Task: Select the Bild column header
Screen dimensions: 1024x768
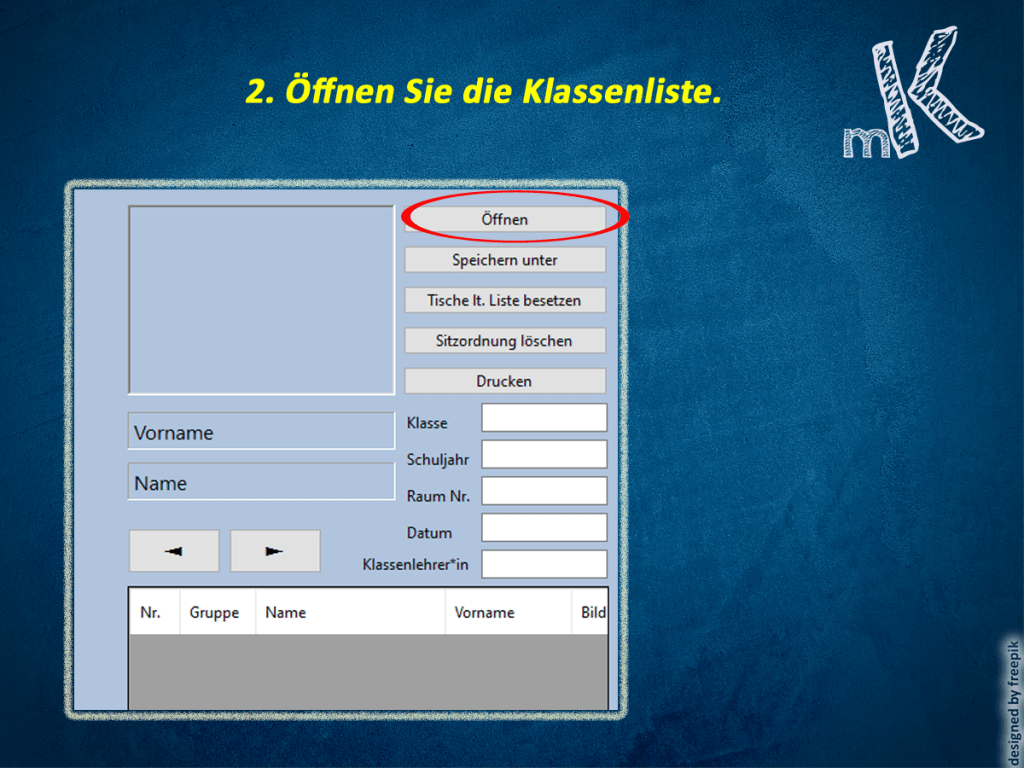Action: tap(593, 612)
